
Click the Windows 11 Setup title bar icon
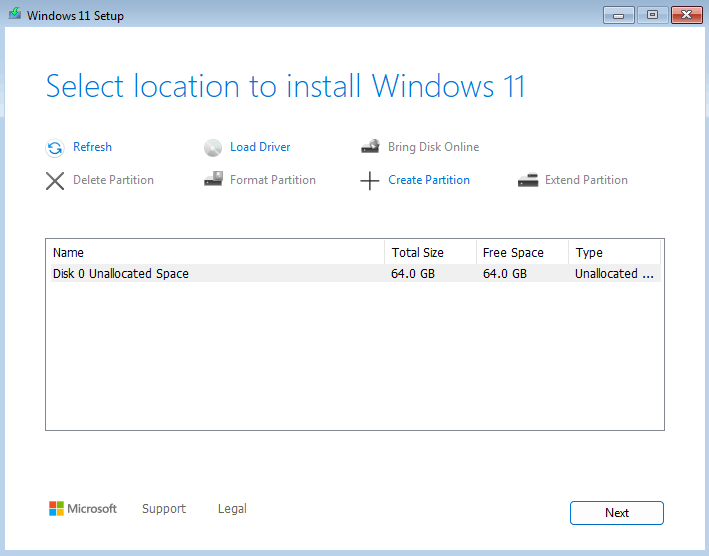point(14,13)
